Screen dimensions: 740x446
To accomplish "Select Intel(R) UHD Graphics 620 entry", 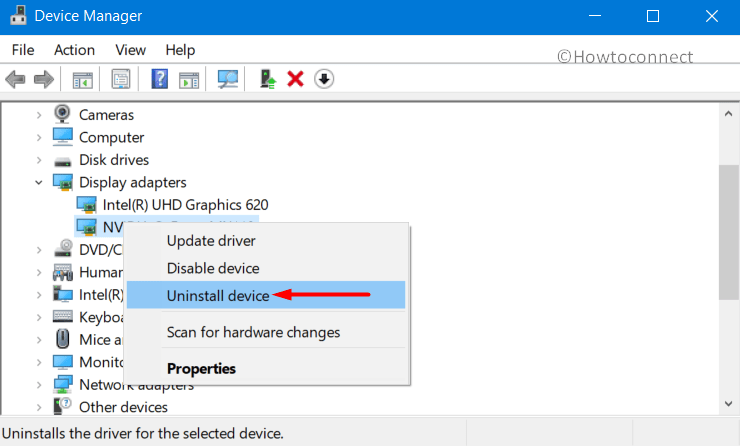I will click(x=185, y=205).
